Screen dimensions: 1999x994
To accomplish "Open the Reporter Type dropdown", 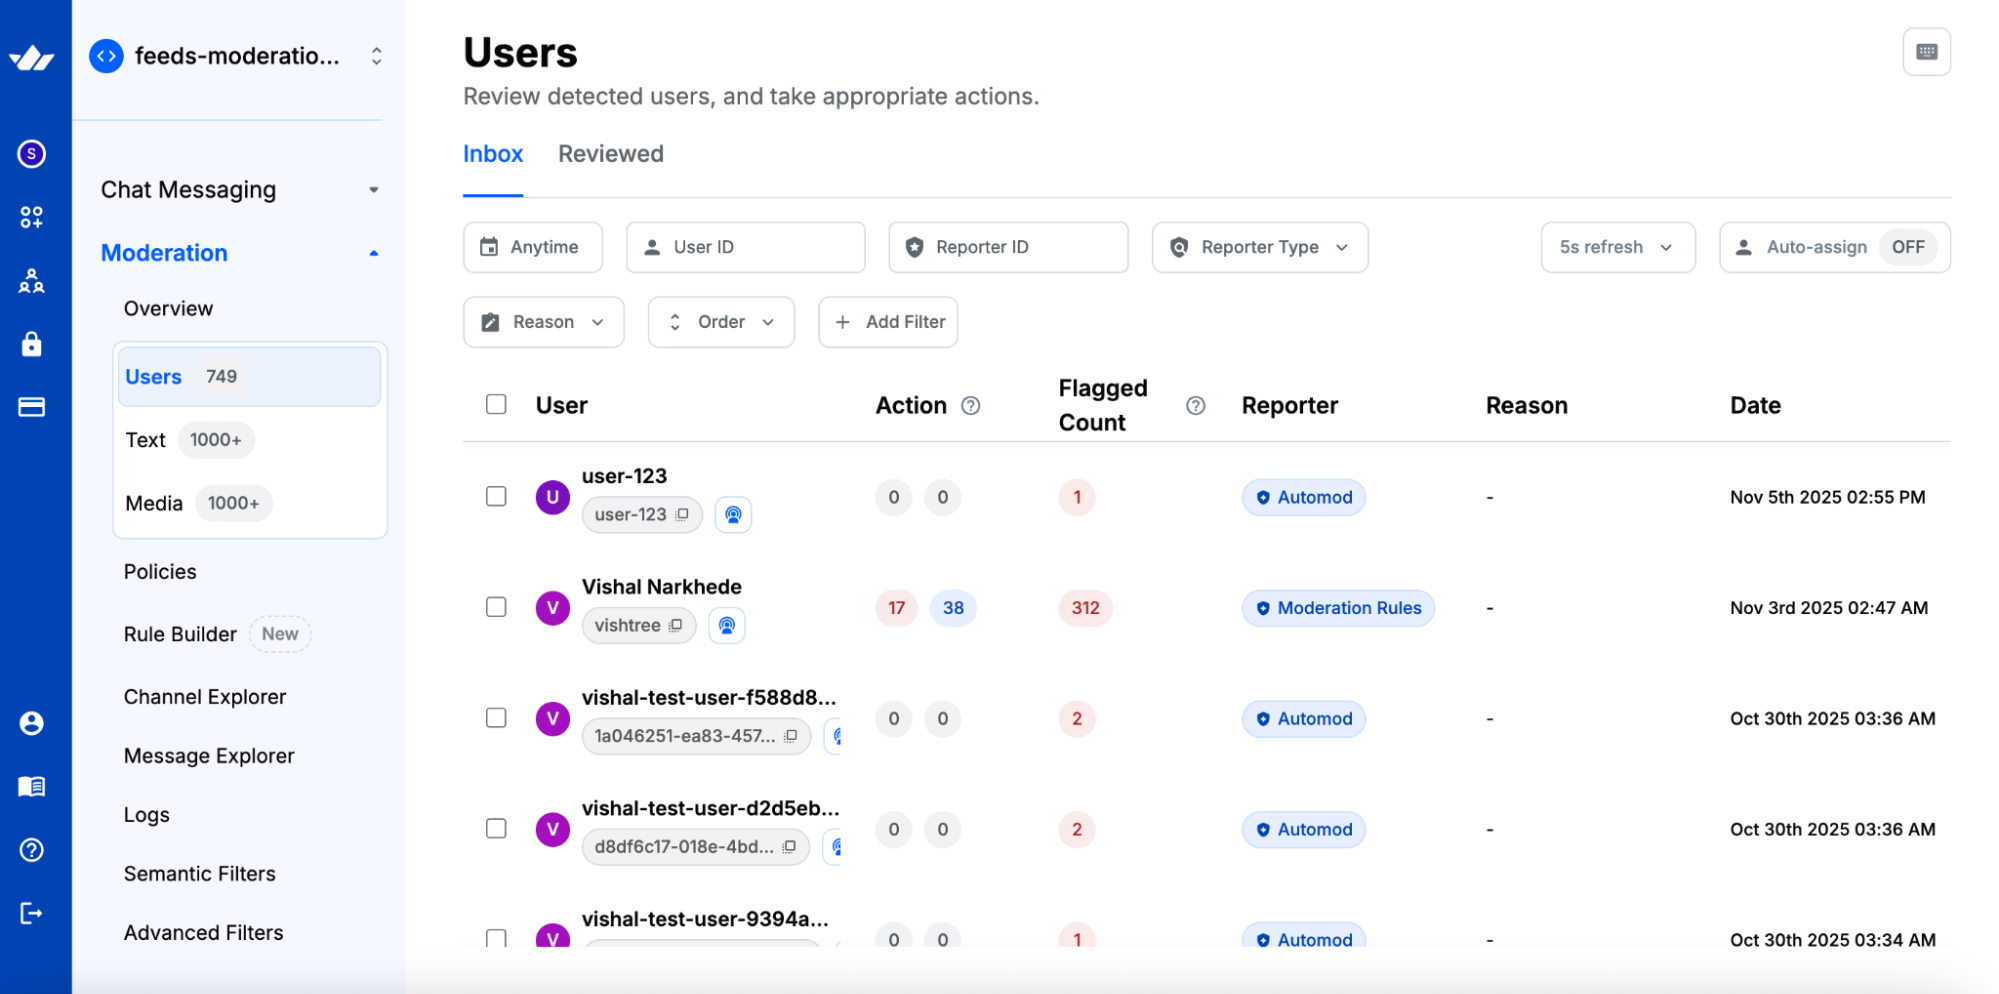I will [1259, 247].
